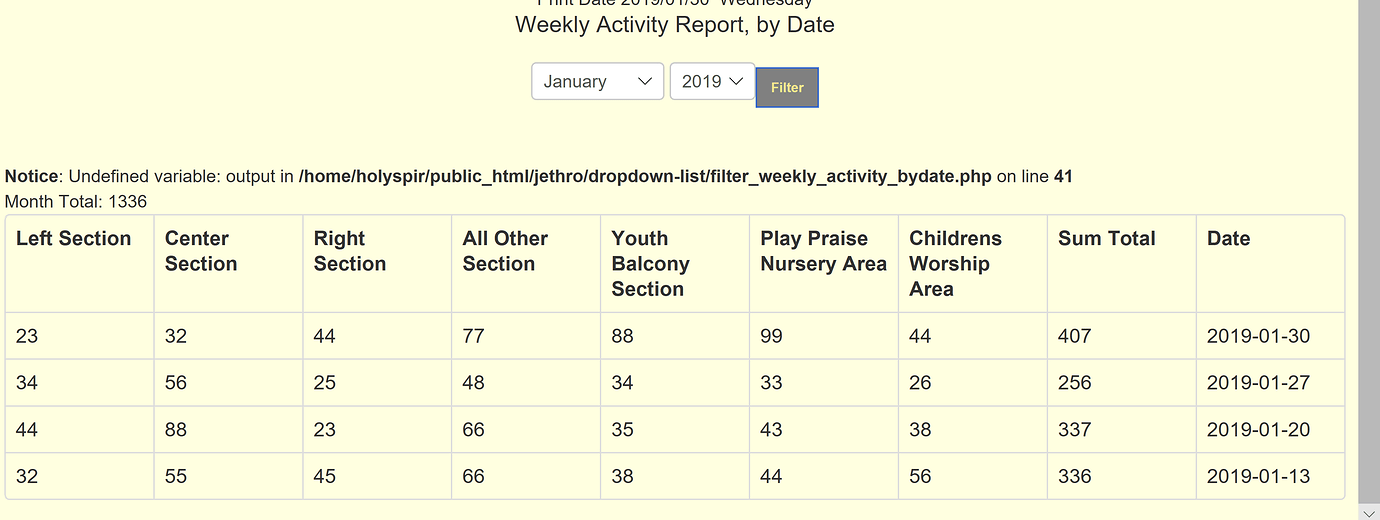The image size is (1380, 520).
Task: Click the Play Praise Nursery Area header
Action: tap(823, 251)
